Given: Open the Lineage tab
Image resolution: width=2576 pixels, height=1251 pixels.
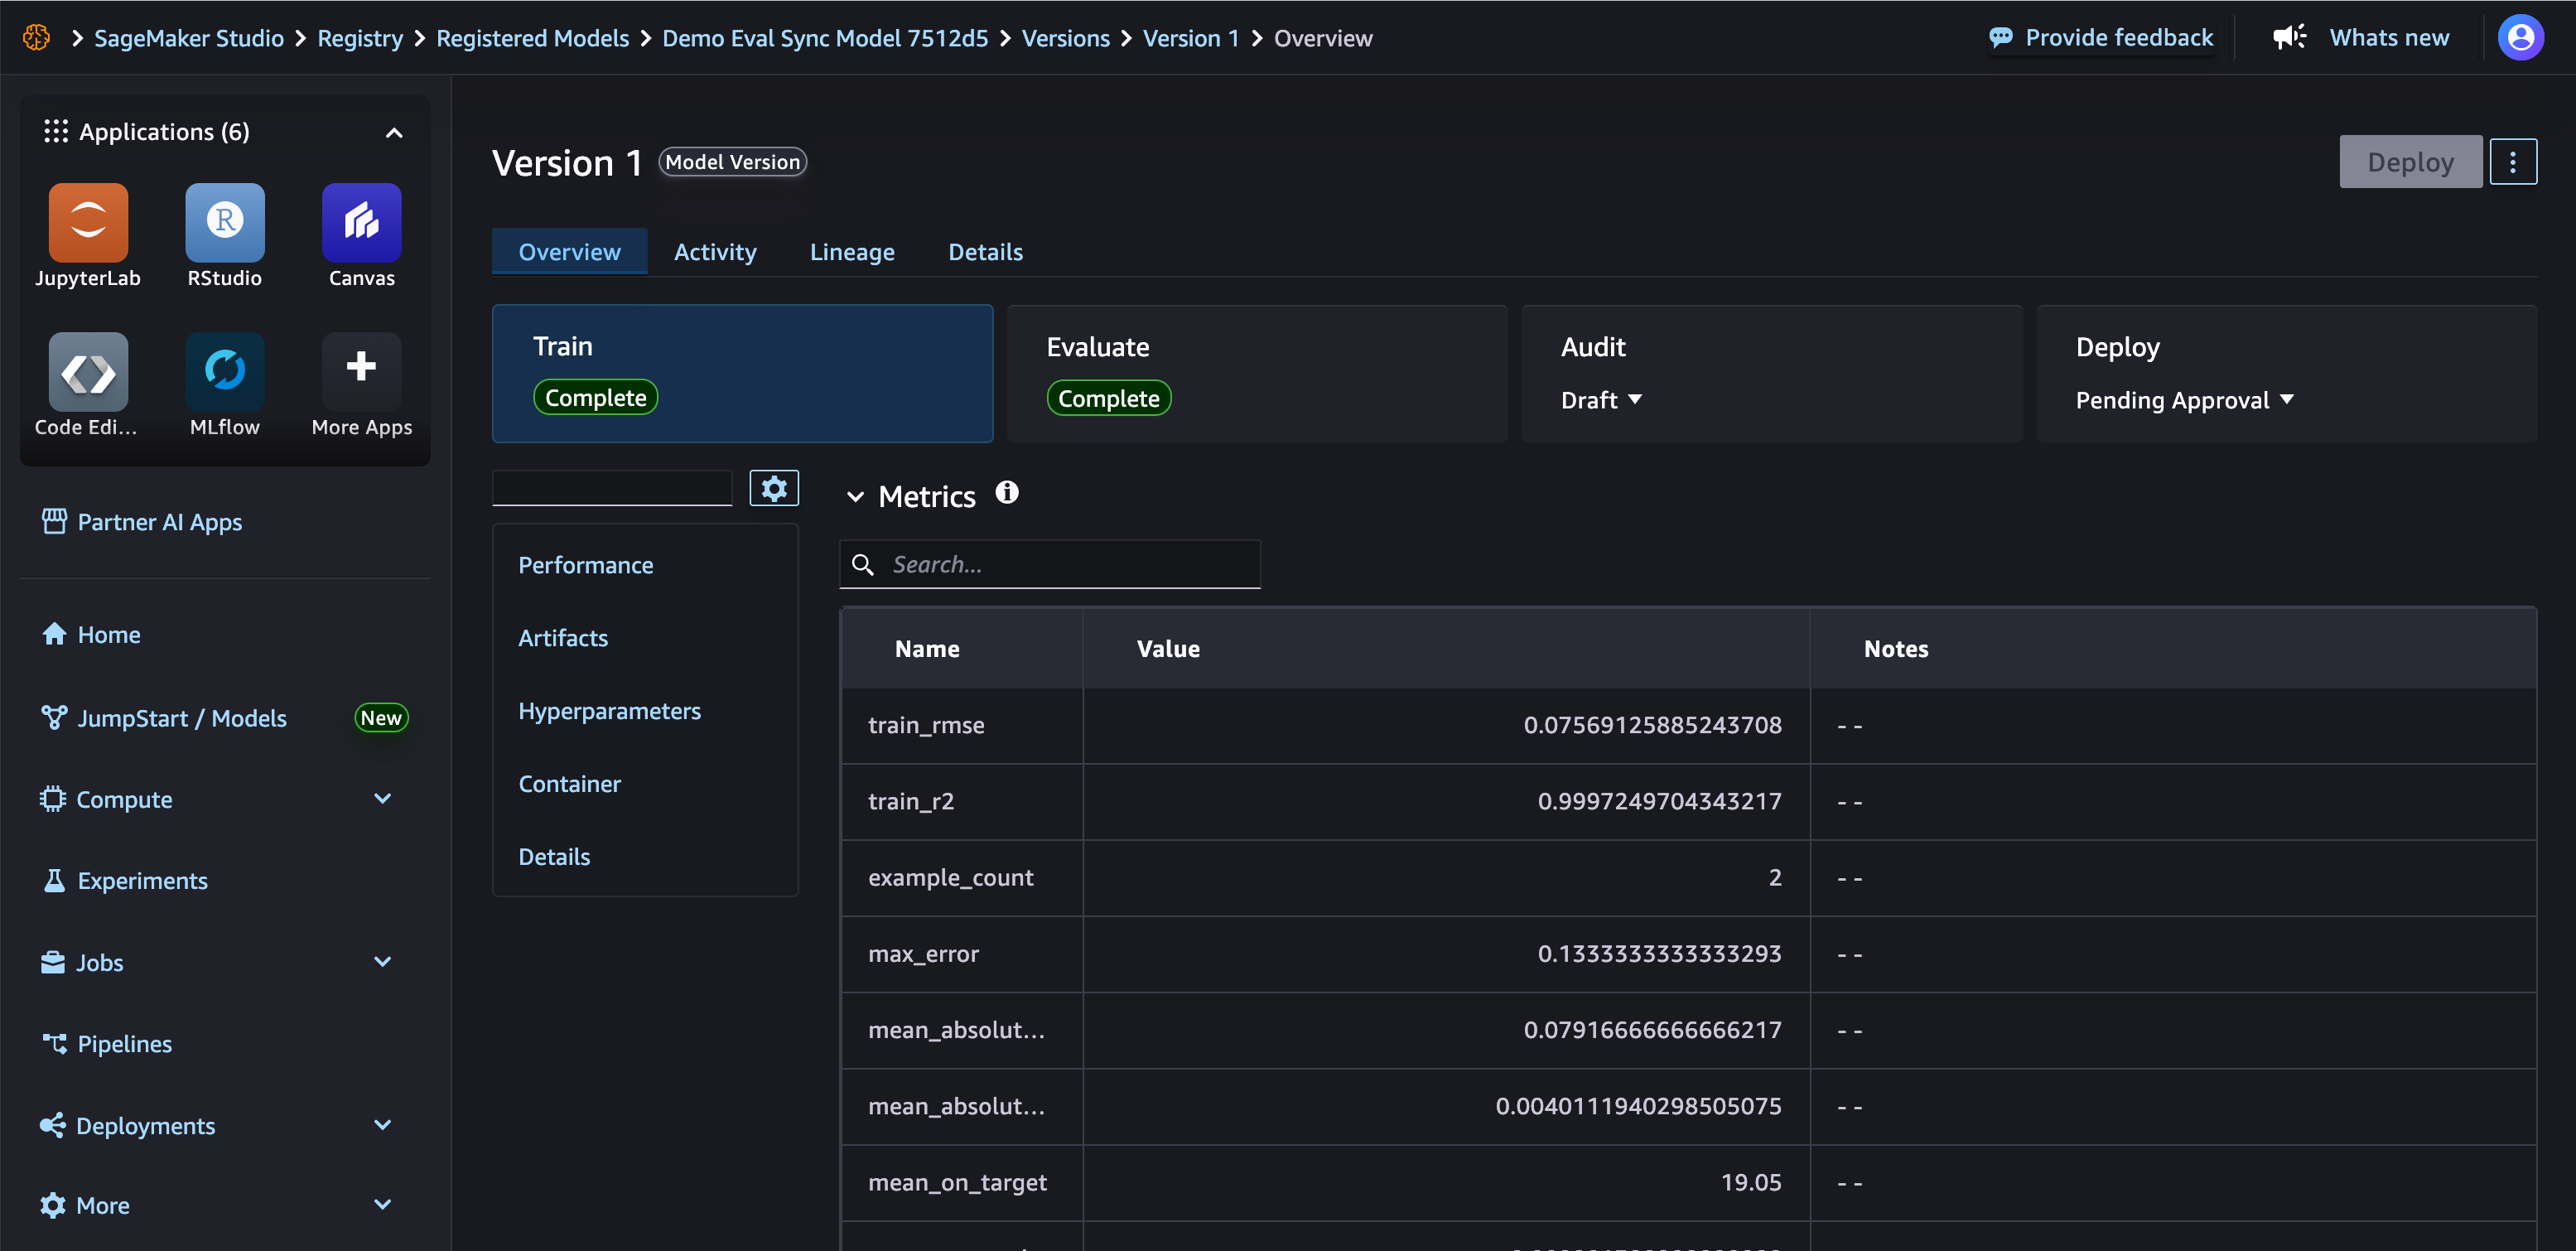Looking at the screenshot, I should 852,251.
